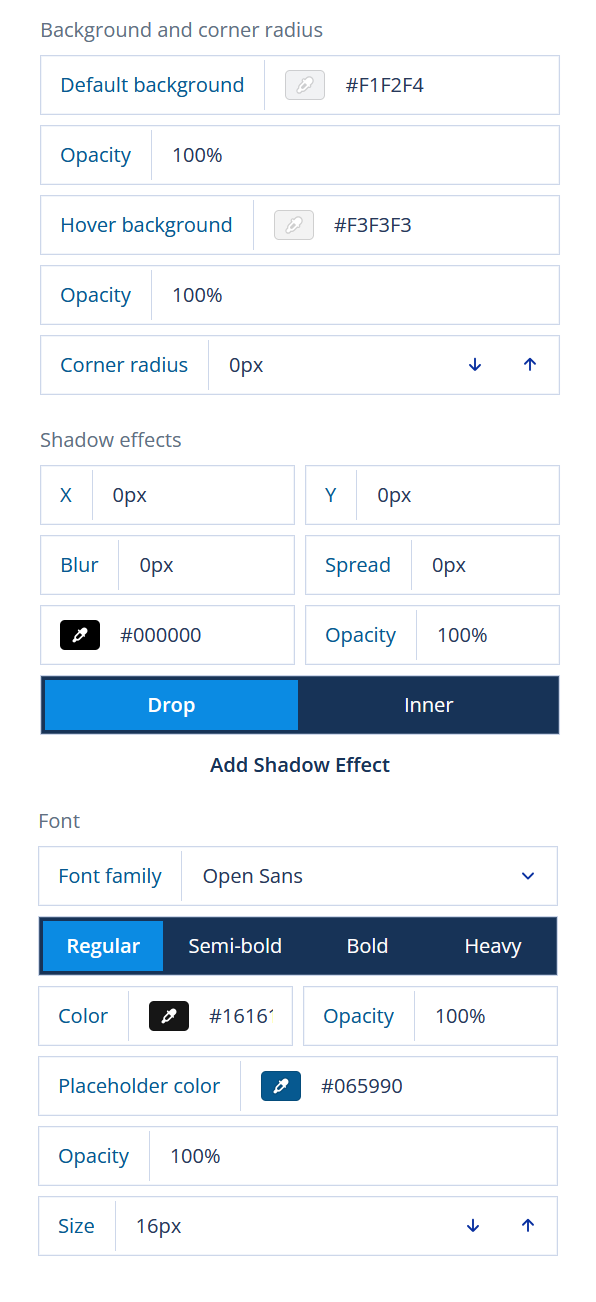Expand the Font family dropdown chevron
The image size is (596, 1302).
click(528, 876)
